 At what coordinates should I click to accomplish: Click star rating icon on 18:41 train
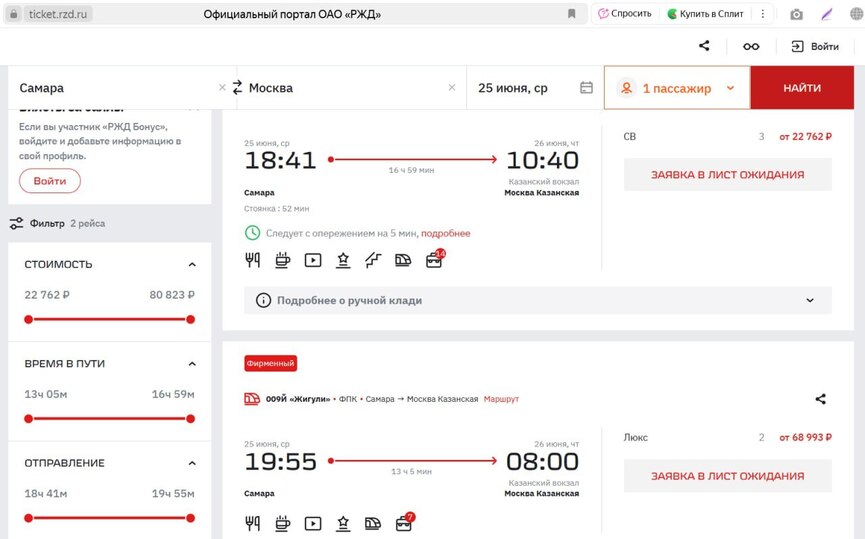point(343,260)
